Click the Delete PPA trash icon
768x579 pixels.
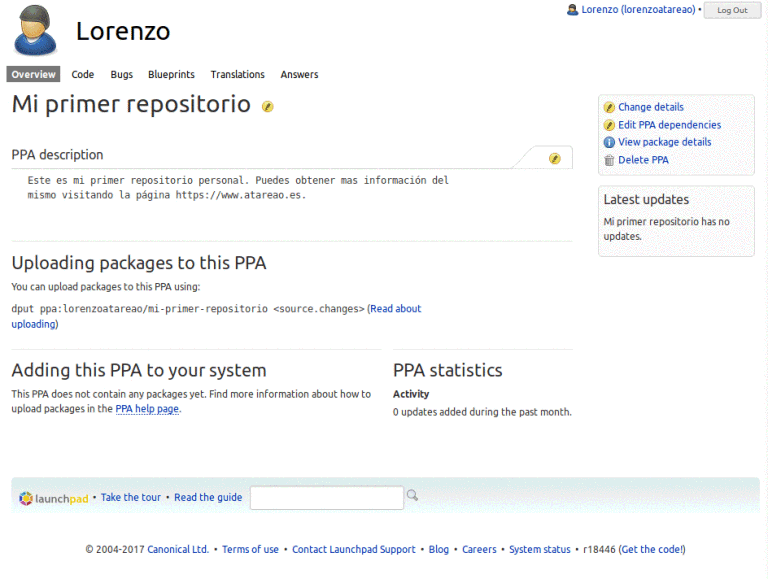point(609,160)
